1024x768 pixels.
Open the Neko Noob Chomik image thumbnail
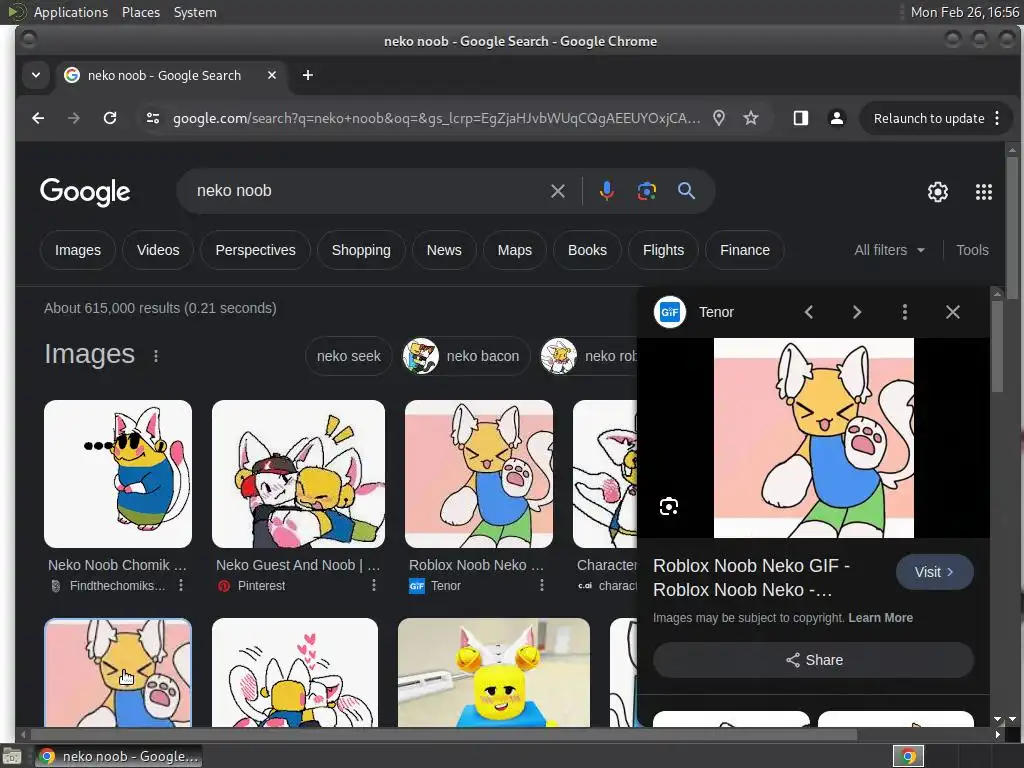coord(118,474)
